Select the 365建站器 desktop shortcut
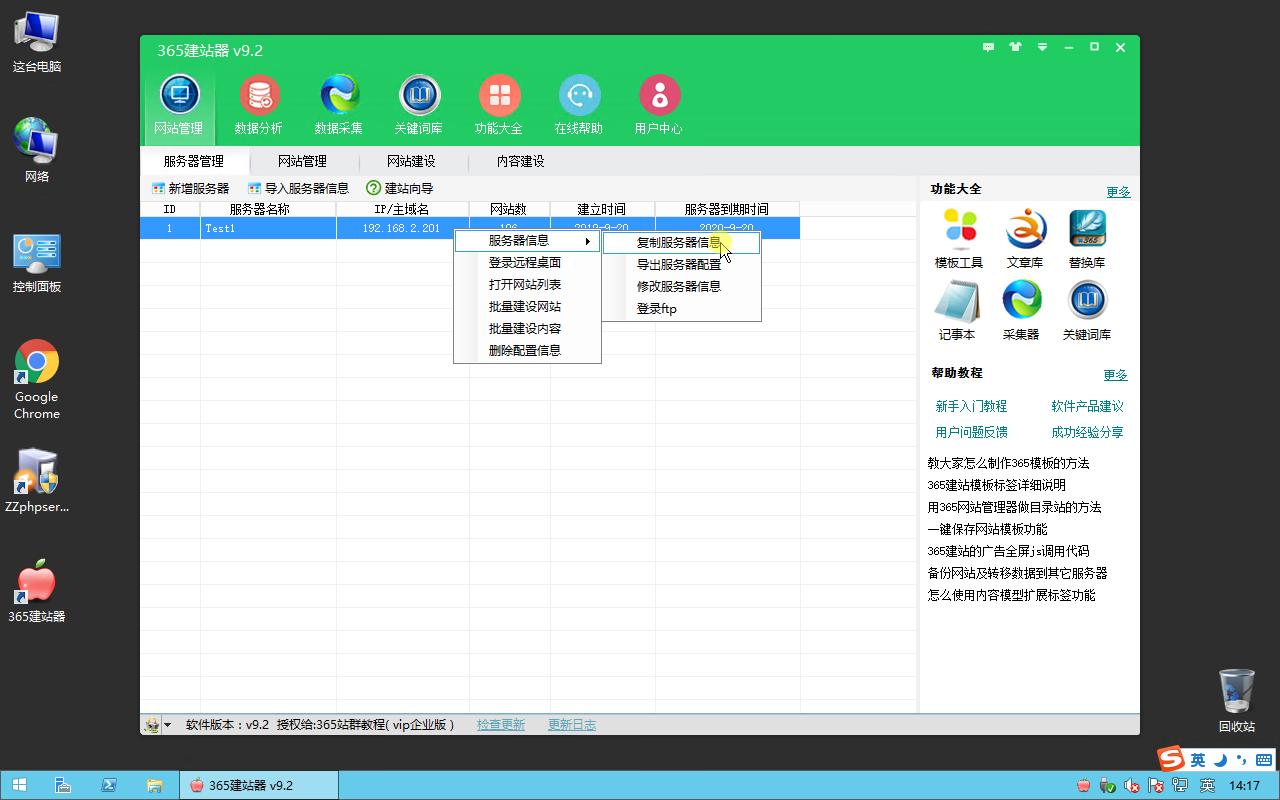Viewport: 1280px width, 800px height. tap(37, 591)
